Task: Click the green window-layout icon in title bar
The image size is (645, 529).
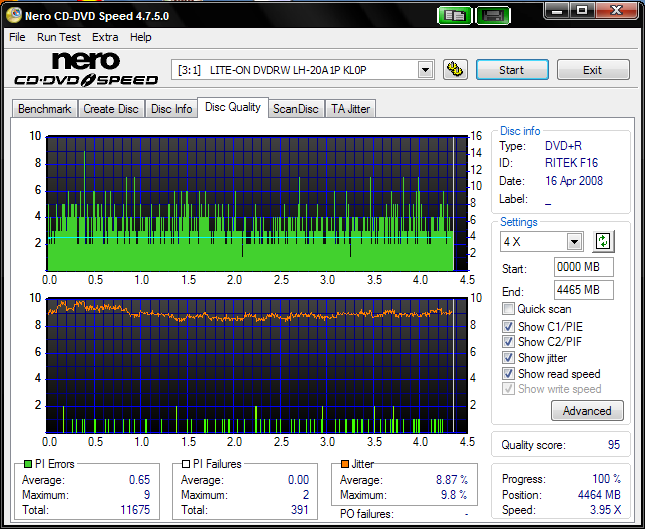Action: (454, 16)
